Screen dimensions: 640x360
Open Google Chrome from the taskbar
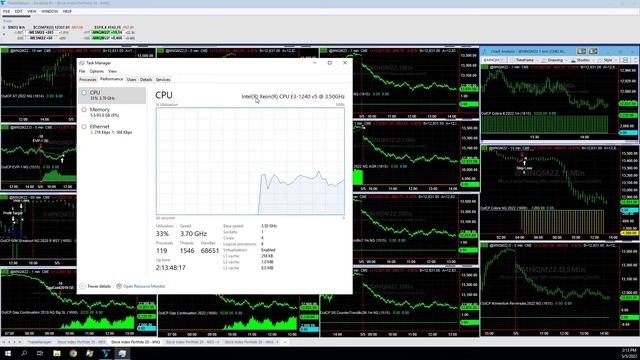coord(73,353)
